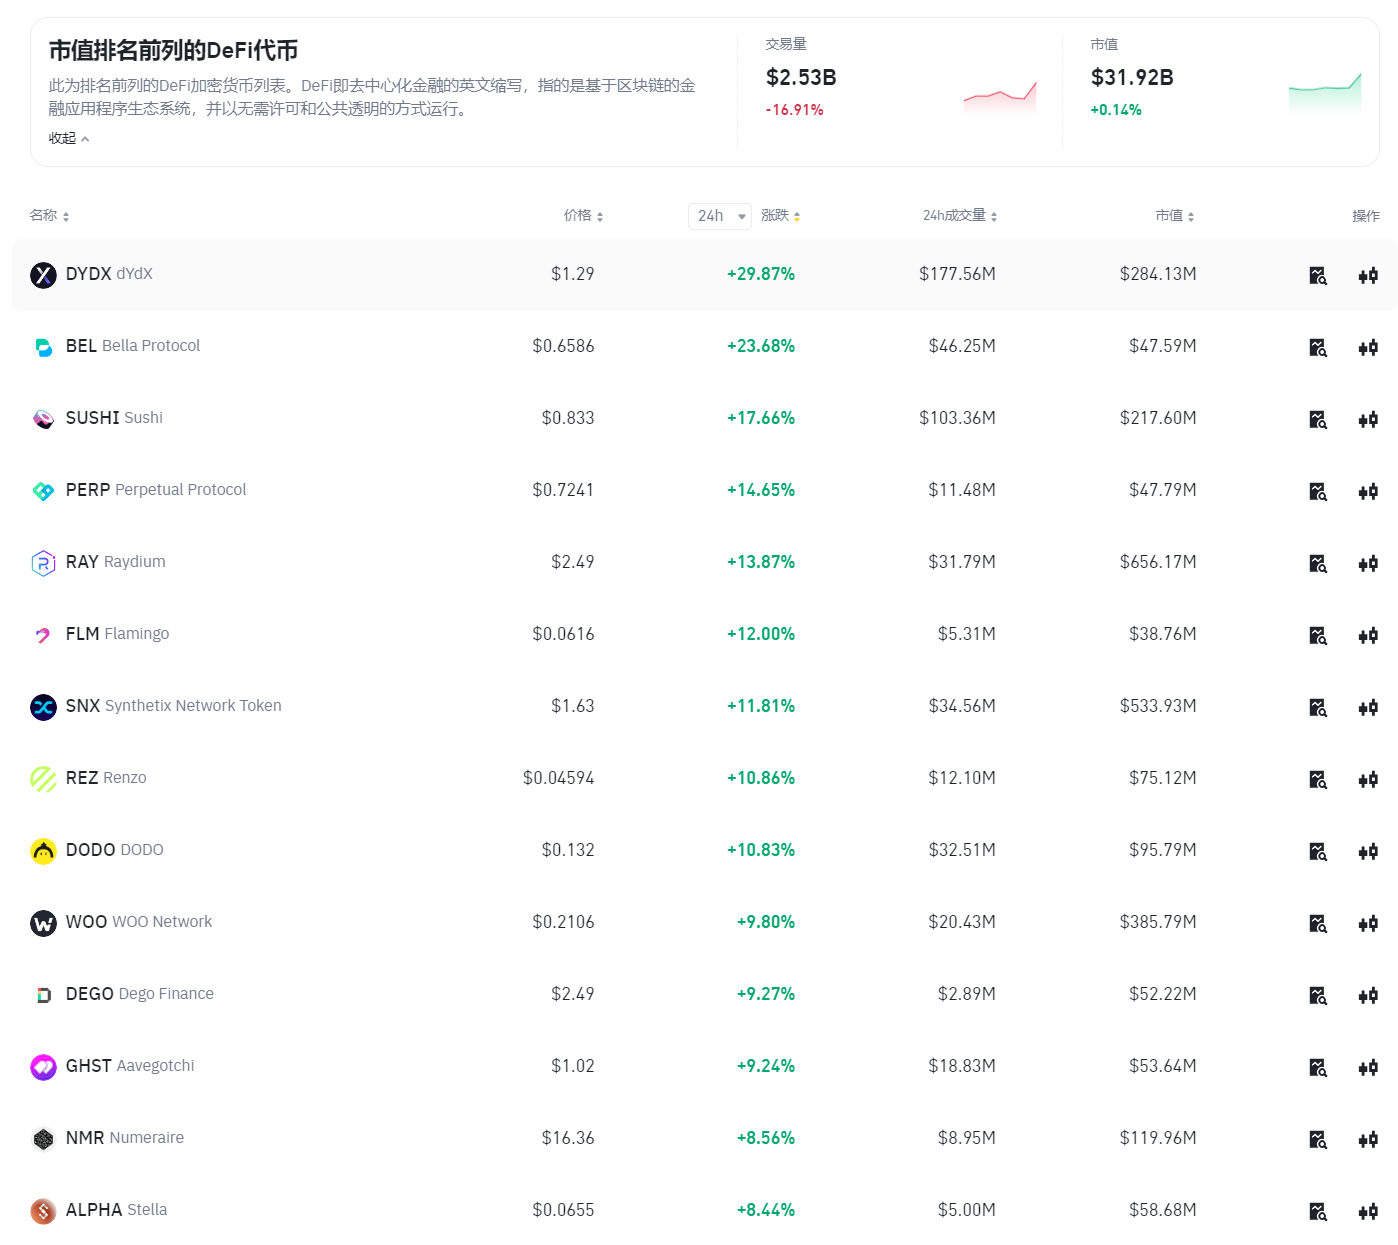Open REZ details page icon
Screen dimensions: 1398x1245
[x=1318, y=779]
